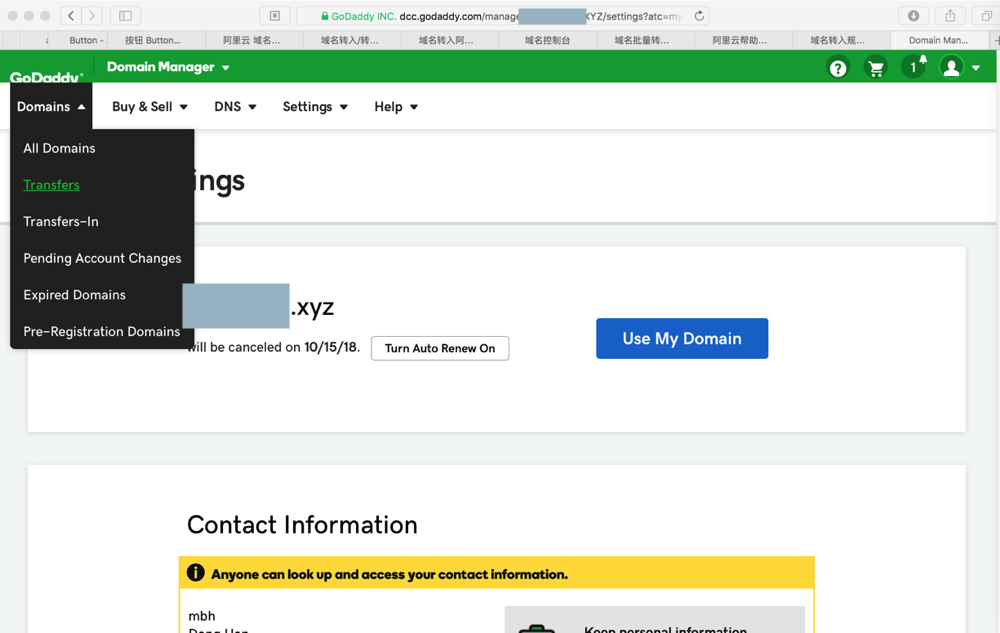Expand the Domain Manager dropdown
1000x633 pixels.
(x=168, y=67)
